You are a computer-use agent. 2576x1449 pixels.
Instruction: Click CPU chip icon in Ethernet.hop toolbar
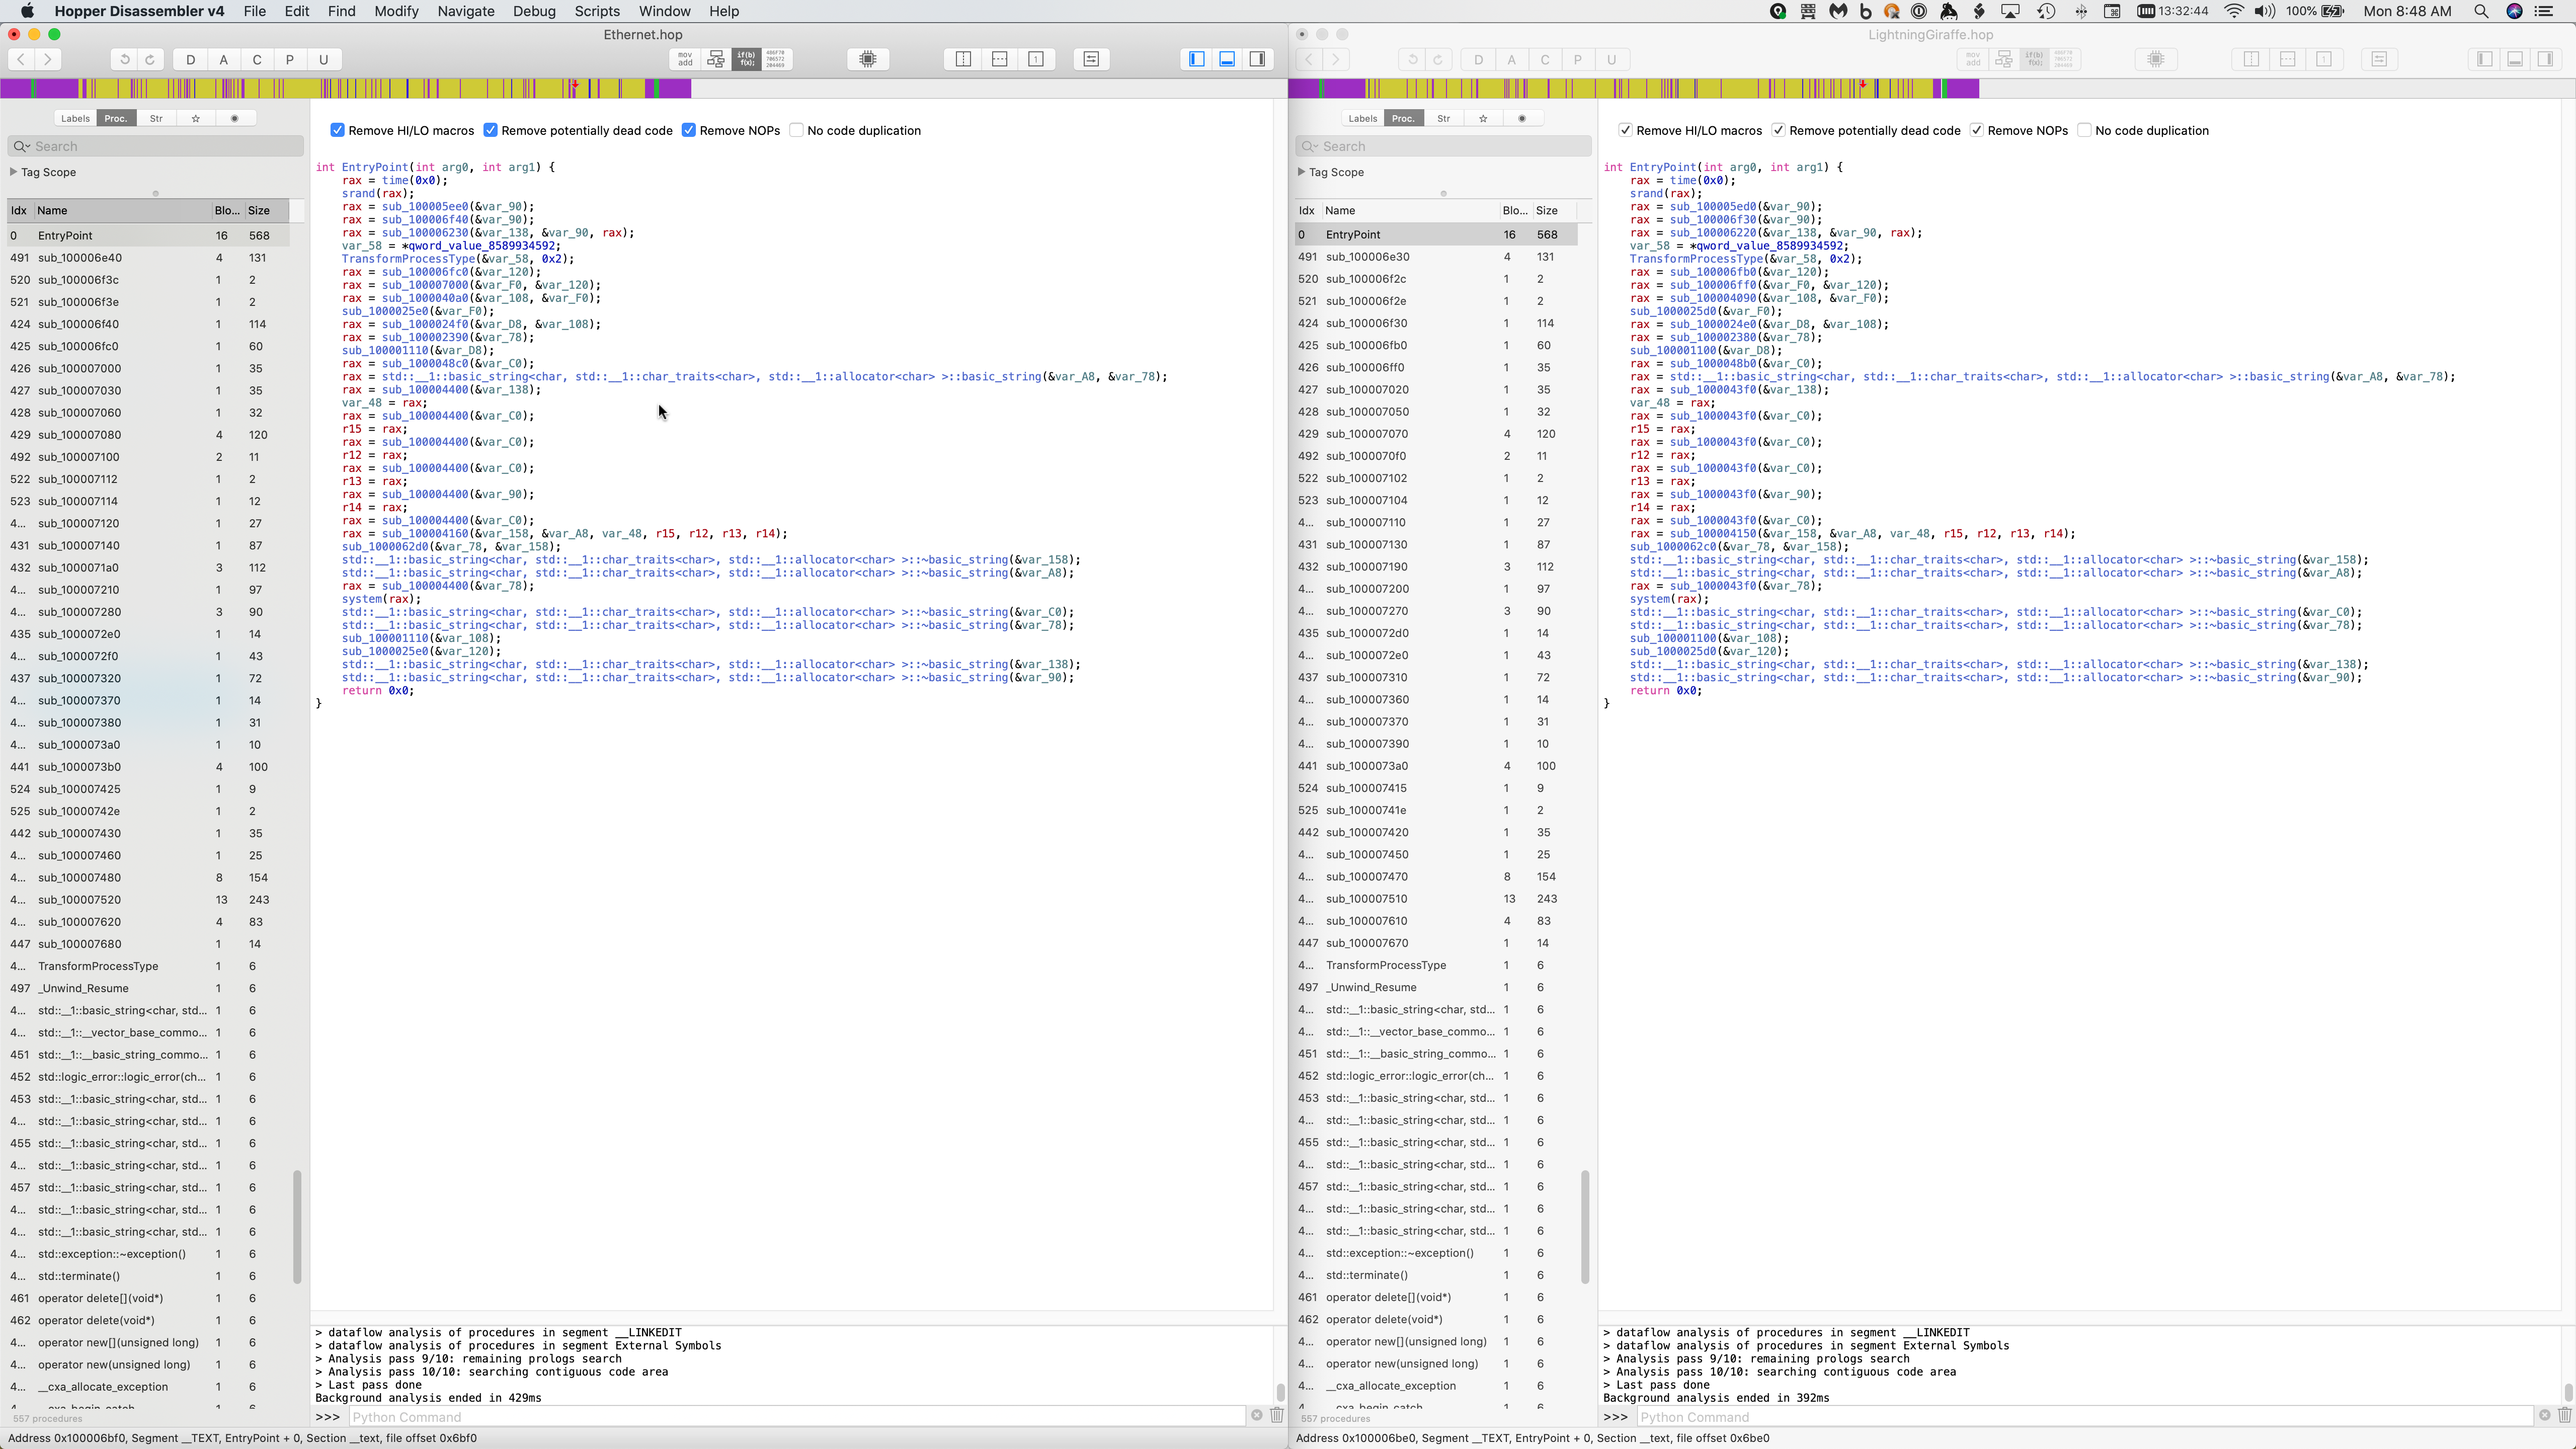868,59
